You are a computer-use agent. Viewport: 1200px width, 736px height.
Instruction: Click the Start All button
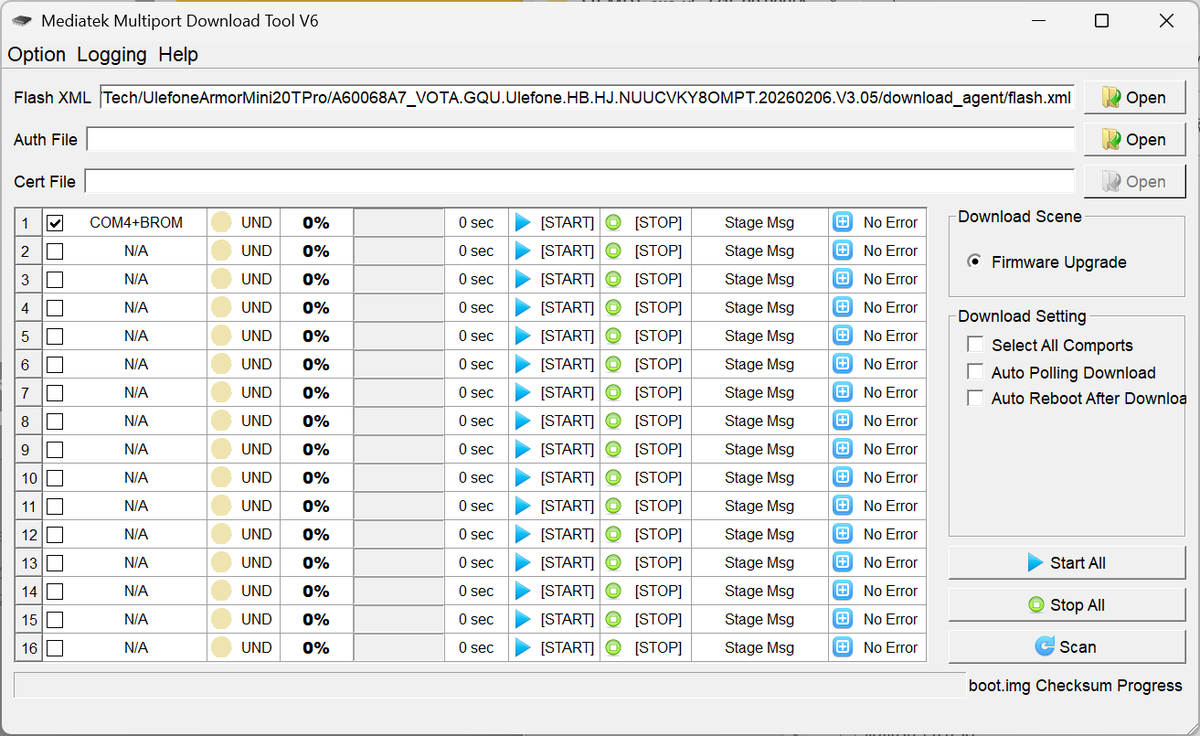tap(1067, 563)
